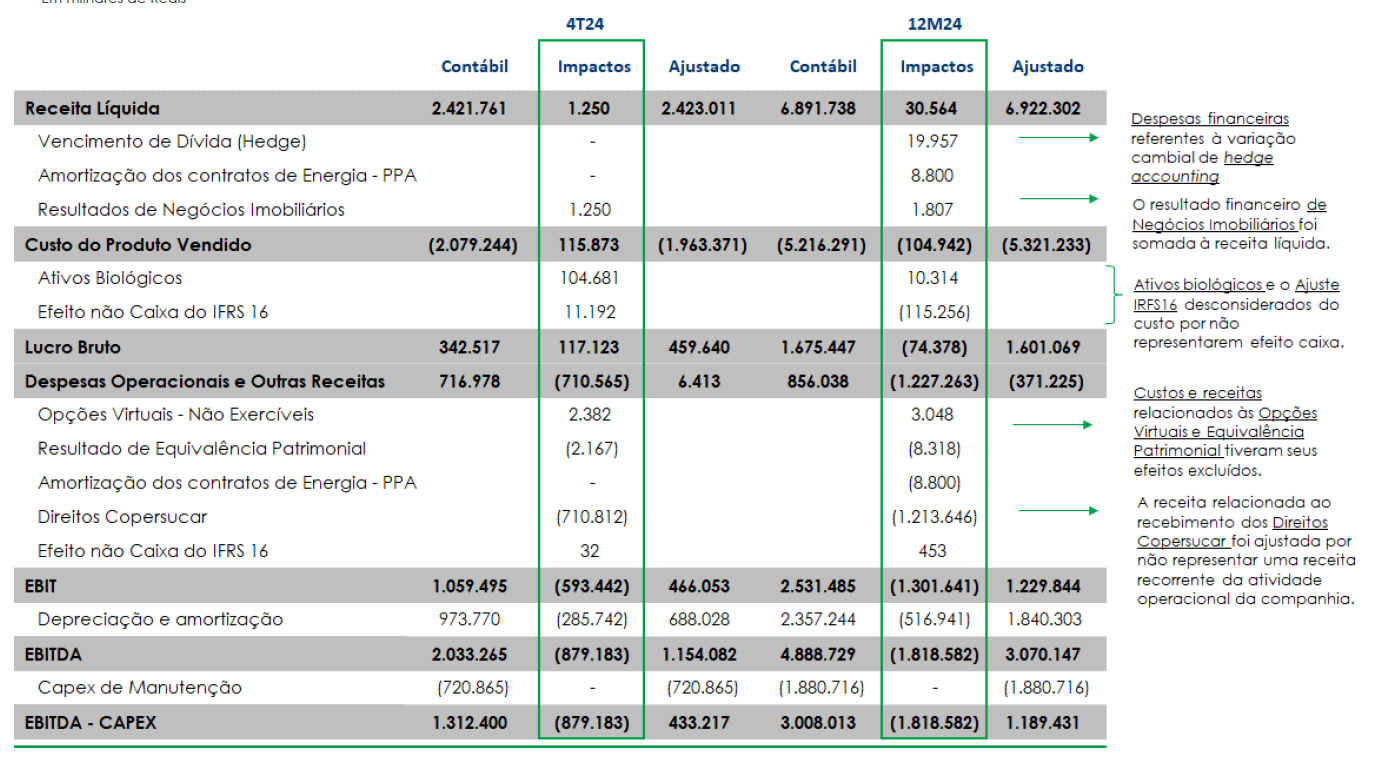The height and width of the screenshot is (766, 1379).
Task: Select the EBITDA - CAPEX row label
Action: pos(91,722)
